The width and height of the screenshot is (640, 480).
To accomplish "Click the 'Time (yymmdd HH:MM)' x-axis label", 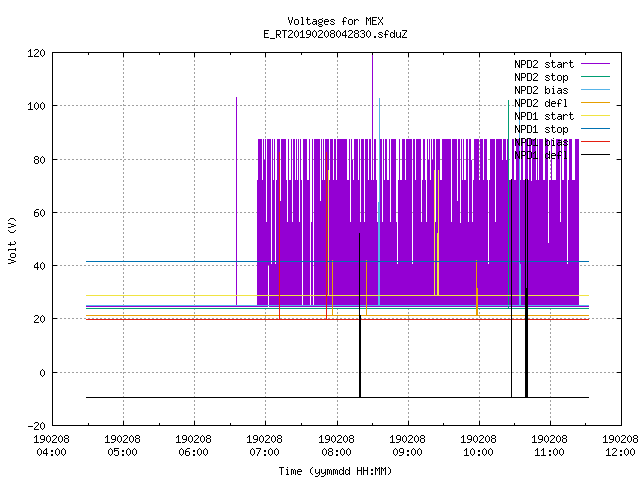I will coord(335,471).
